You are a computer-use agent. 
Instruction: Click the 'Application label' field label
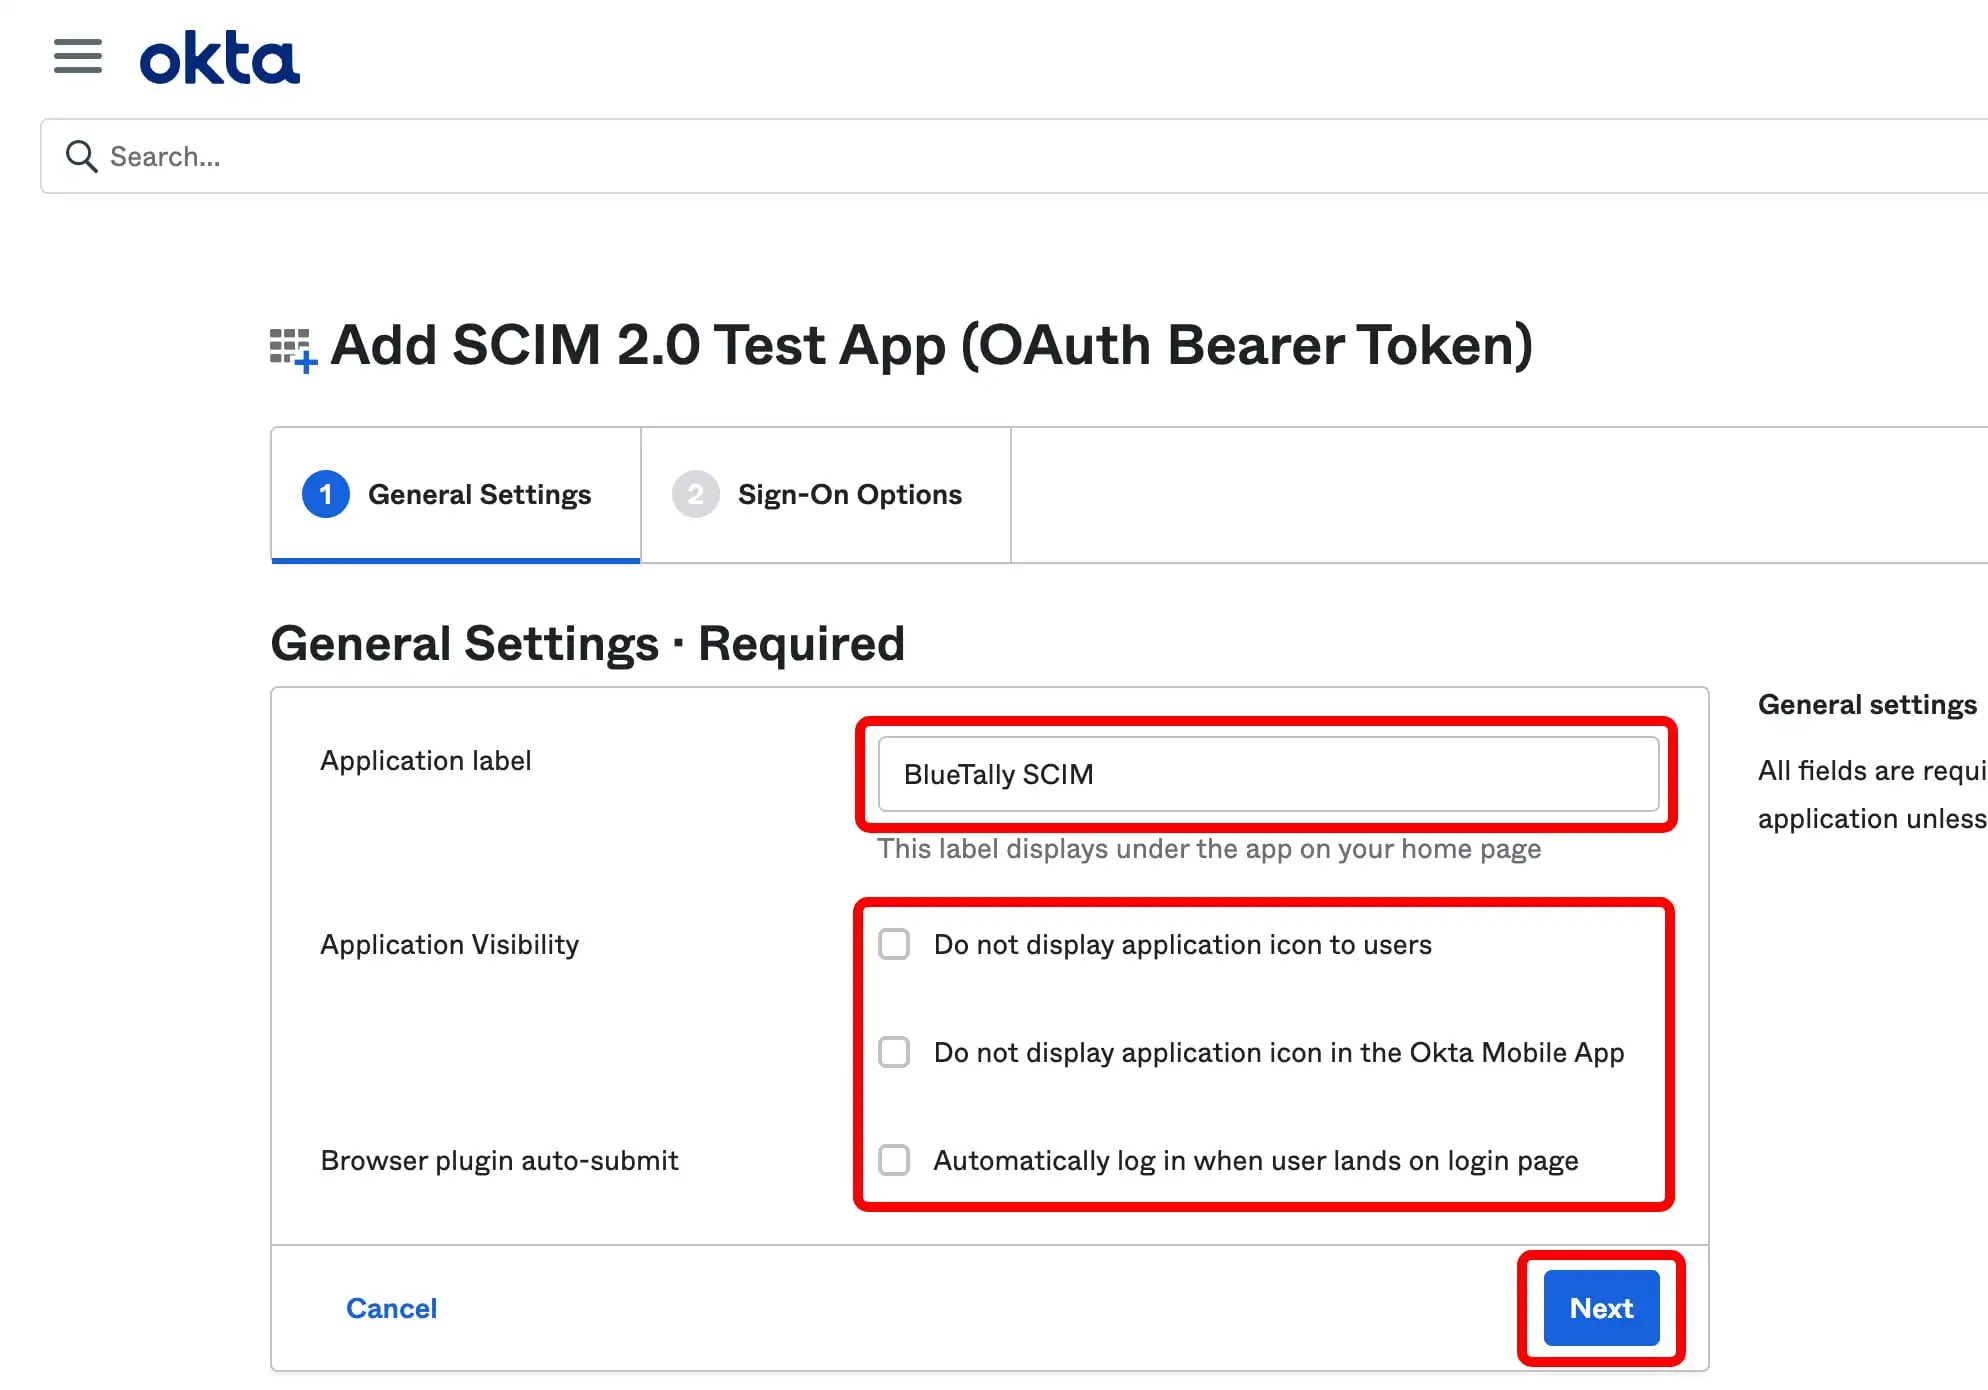pyautogui.click(x=426, y=761)
